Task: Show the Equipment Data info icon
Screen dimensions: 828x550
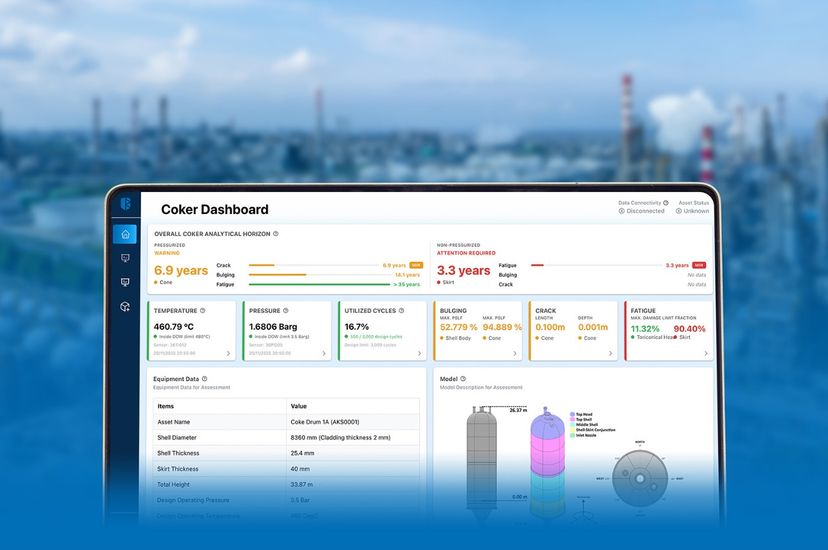Action: [x=204, y=379]
